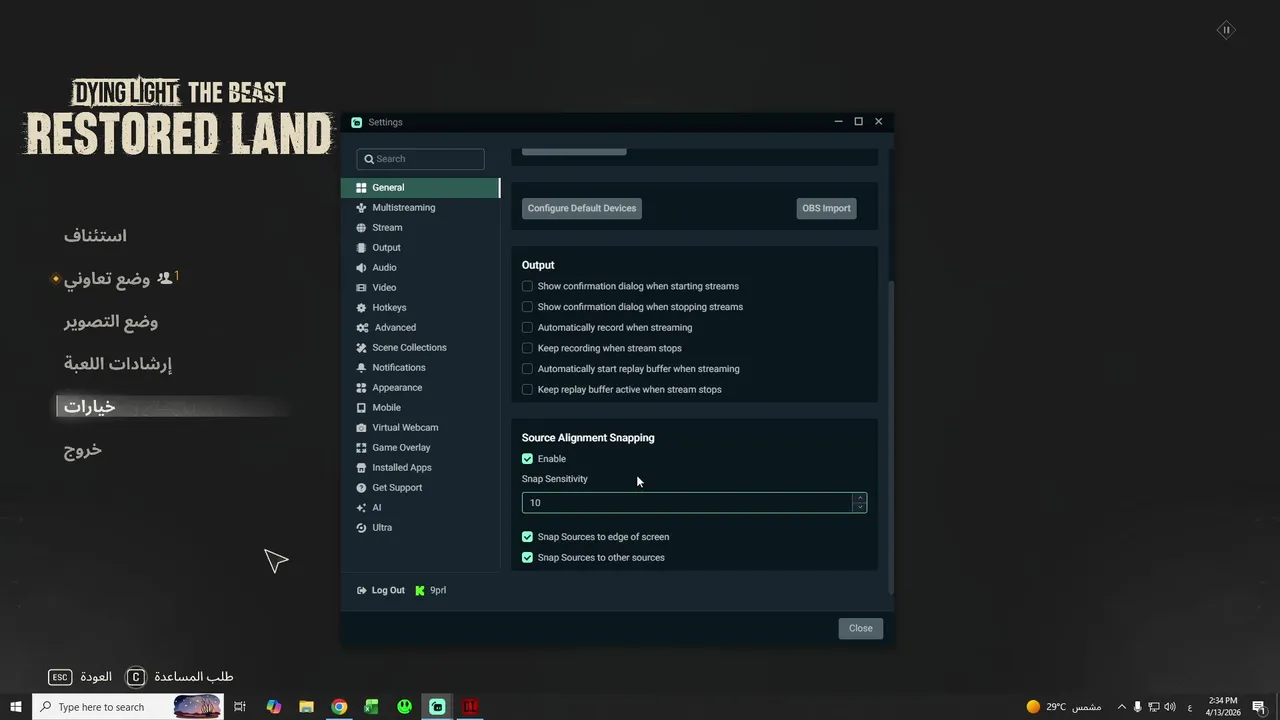Click Windows taskbar search box

[x=127, y=707]
